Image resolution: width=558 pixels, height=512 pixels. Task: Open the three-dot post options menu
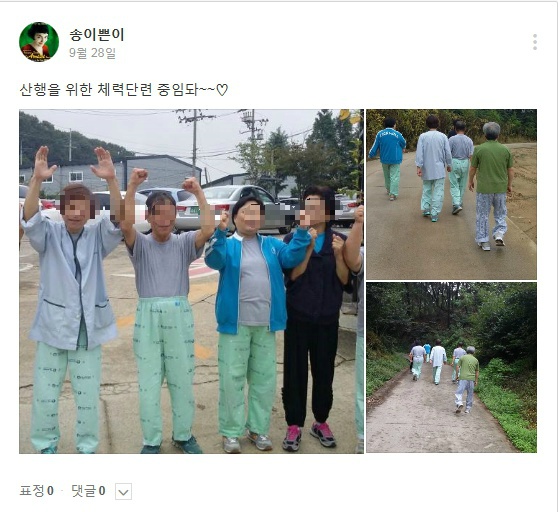(x=535, y=42)
